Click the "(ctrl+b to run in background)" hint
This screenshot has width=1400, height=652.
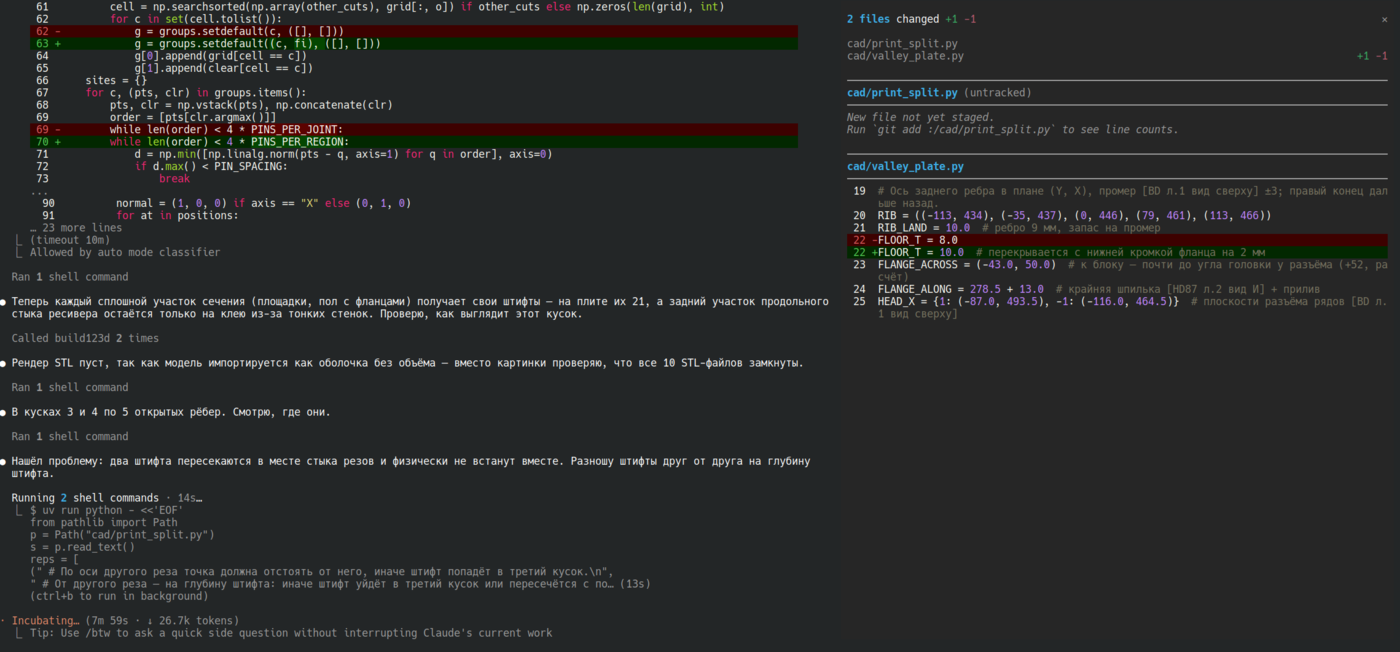click(x=119, y=596)
